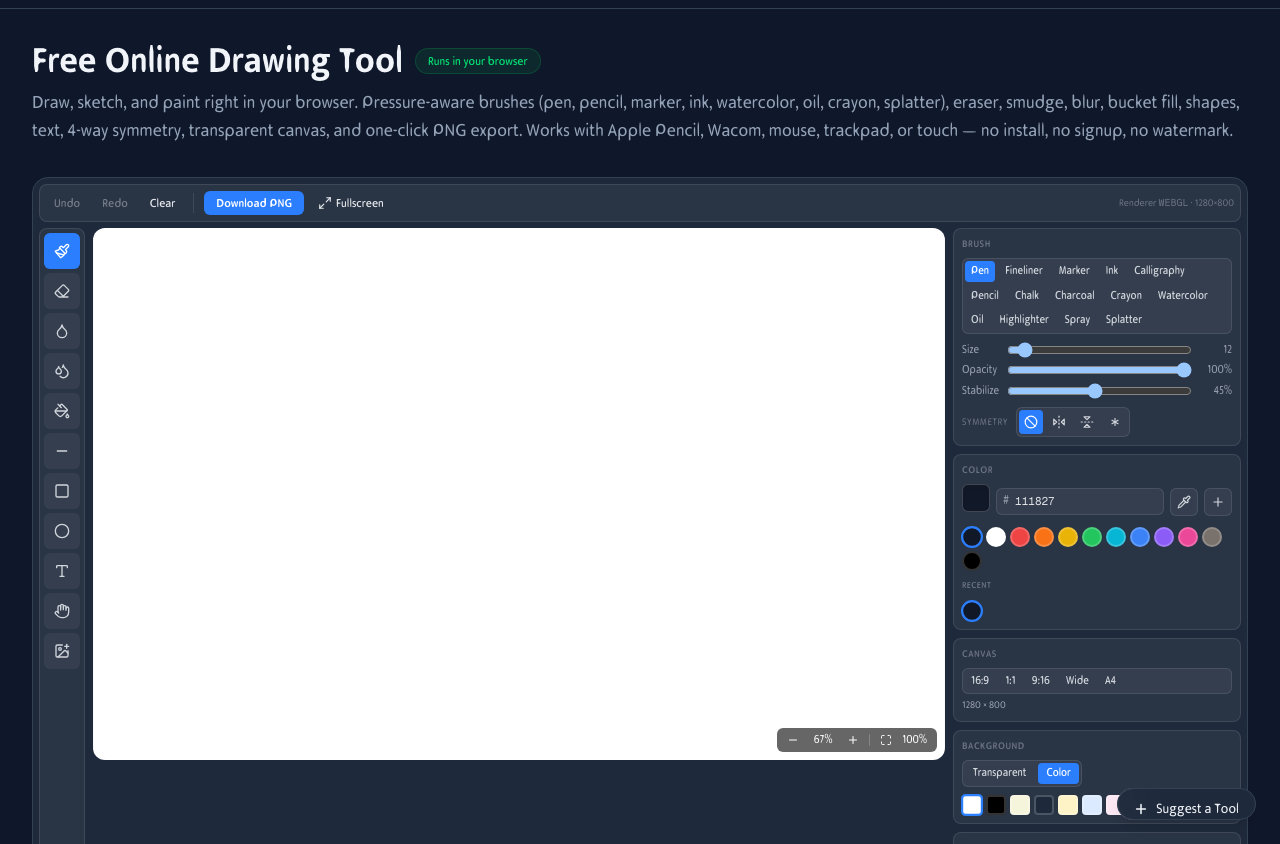Adjust the Stabilize slider
The height and width of the screenshot is (844, 1280).
pos(1099,391)
